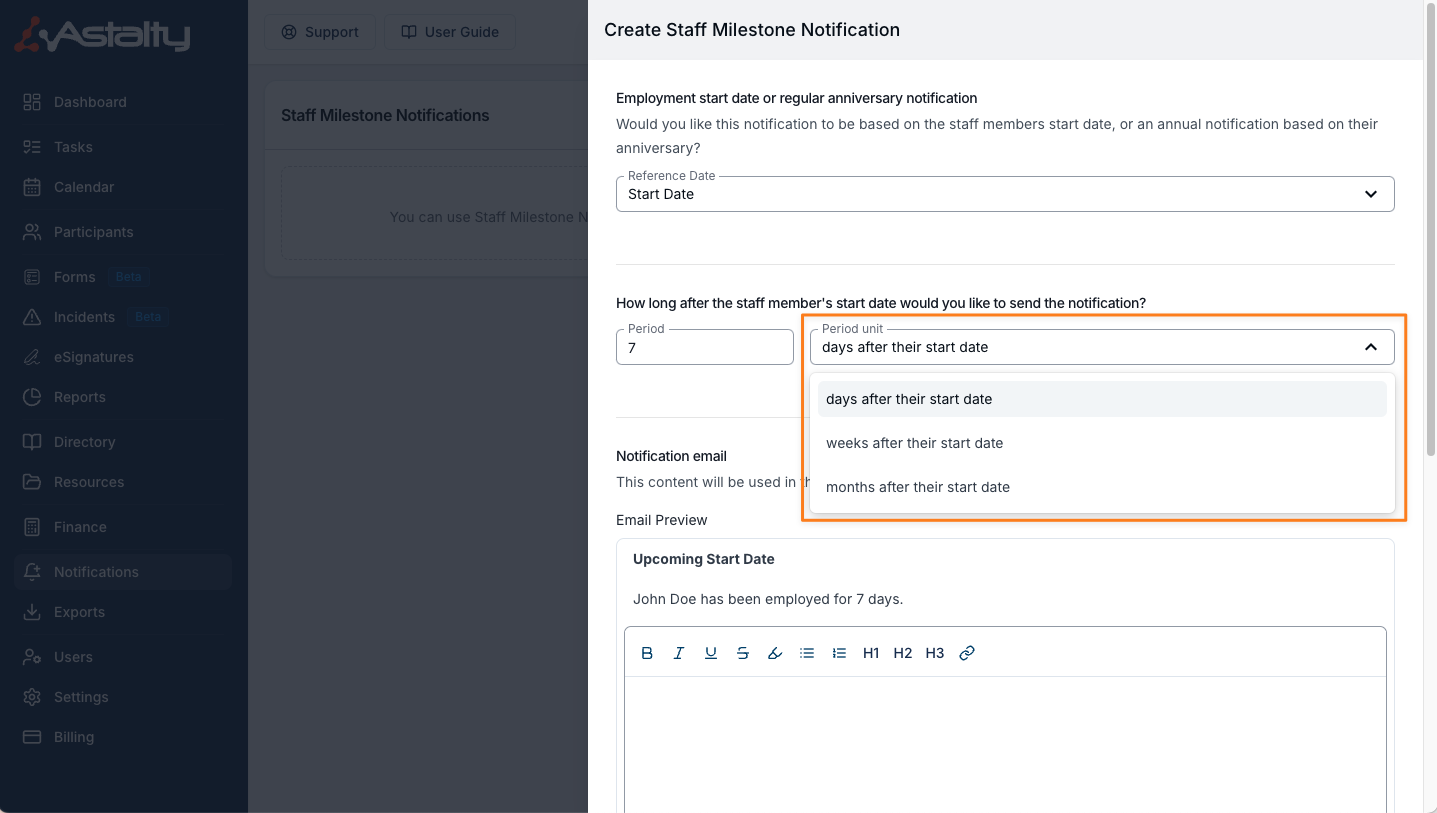Choose 'months after their start date' option
The width and height of the screenshot is (1437, 813).
(x=917, y=487)
